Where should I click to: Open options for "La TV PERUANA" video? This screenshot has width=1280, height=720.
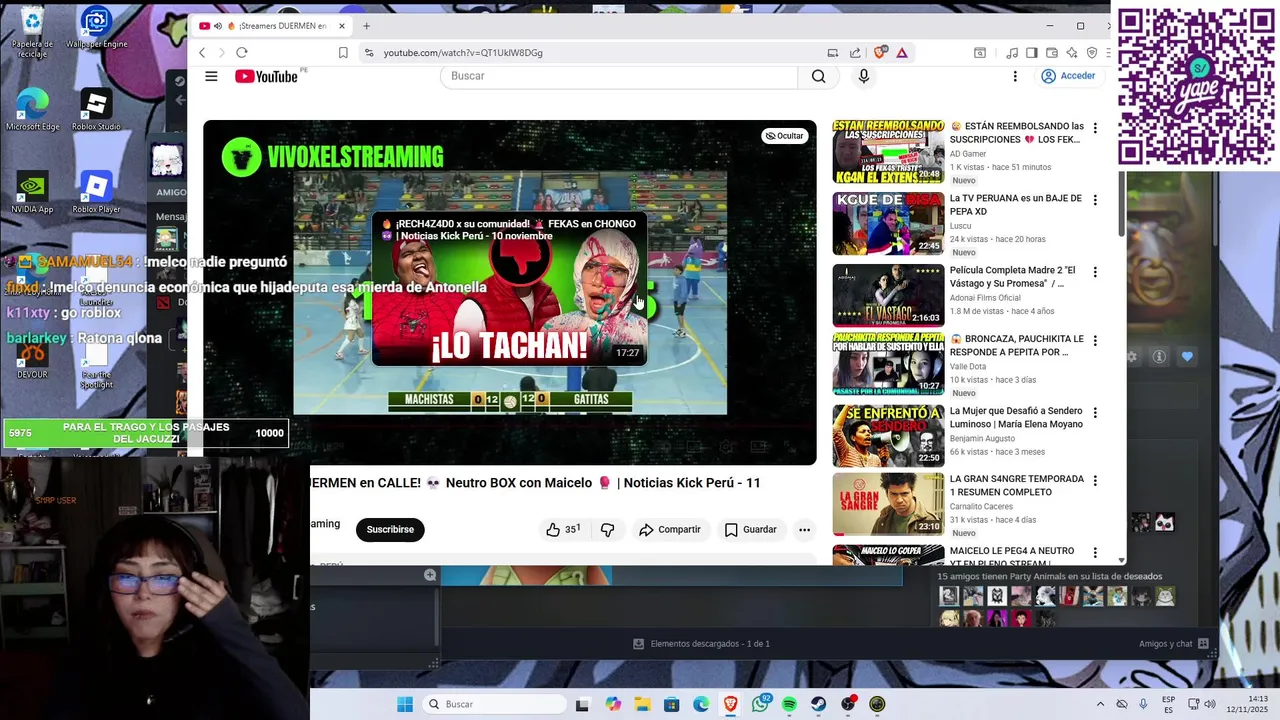click(1095, 200)
